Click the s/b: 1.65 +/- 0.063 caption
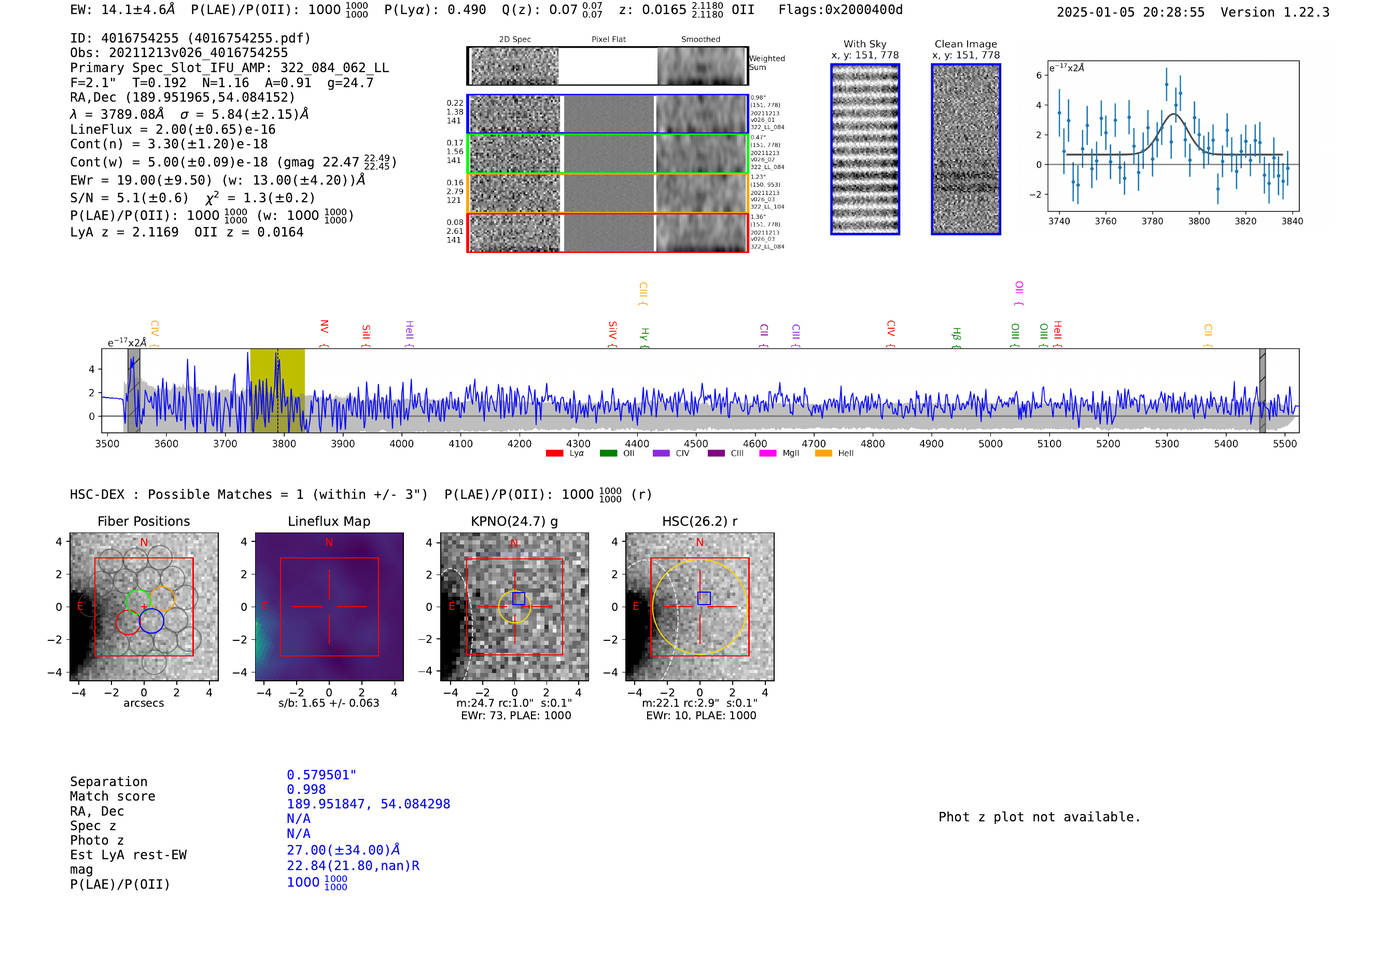The image size is (1400, 953). (329, 703)
